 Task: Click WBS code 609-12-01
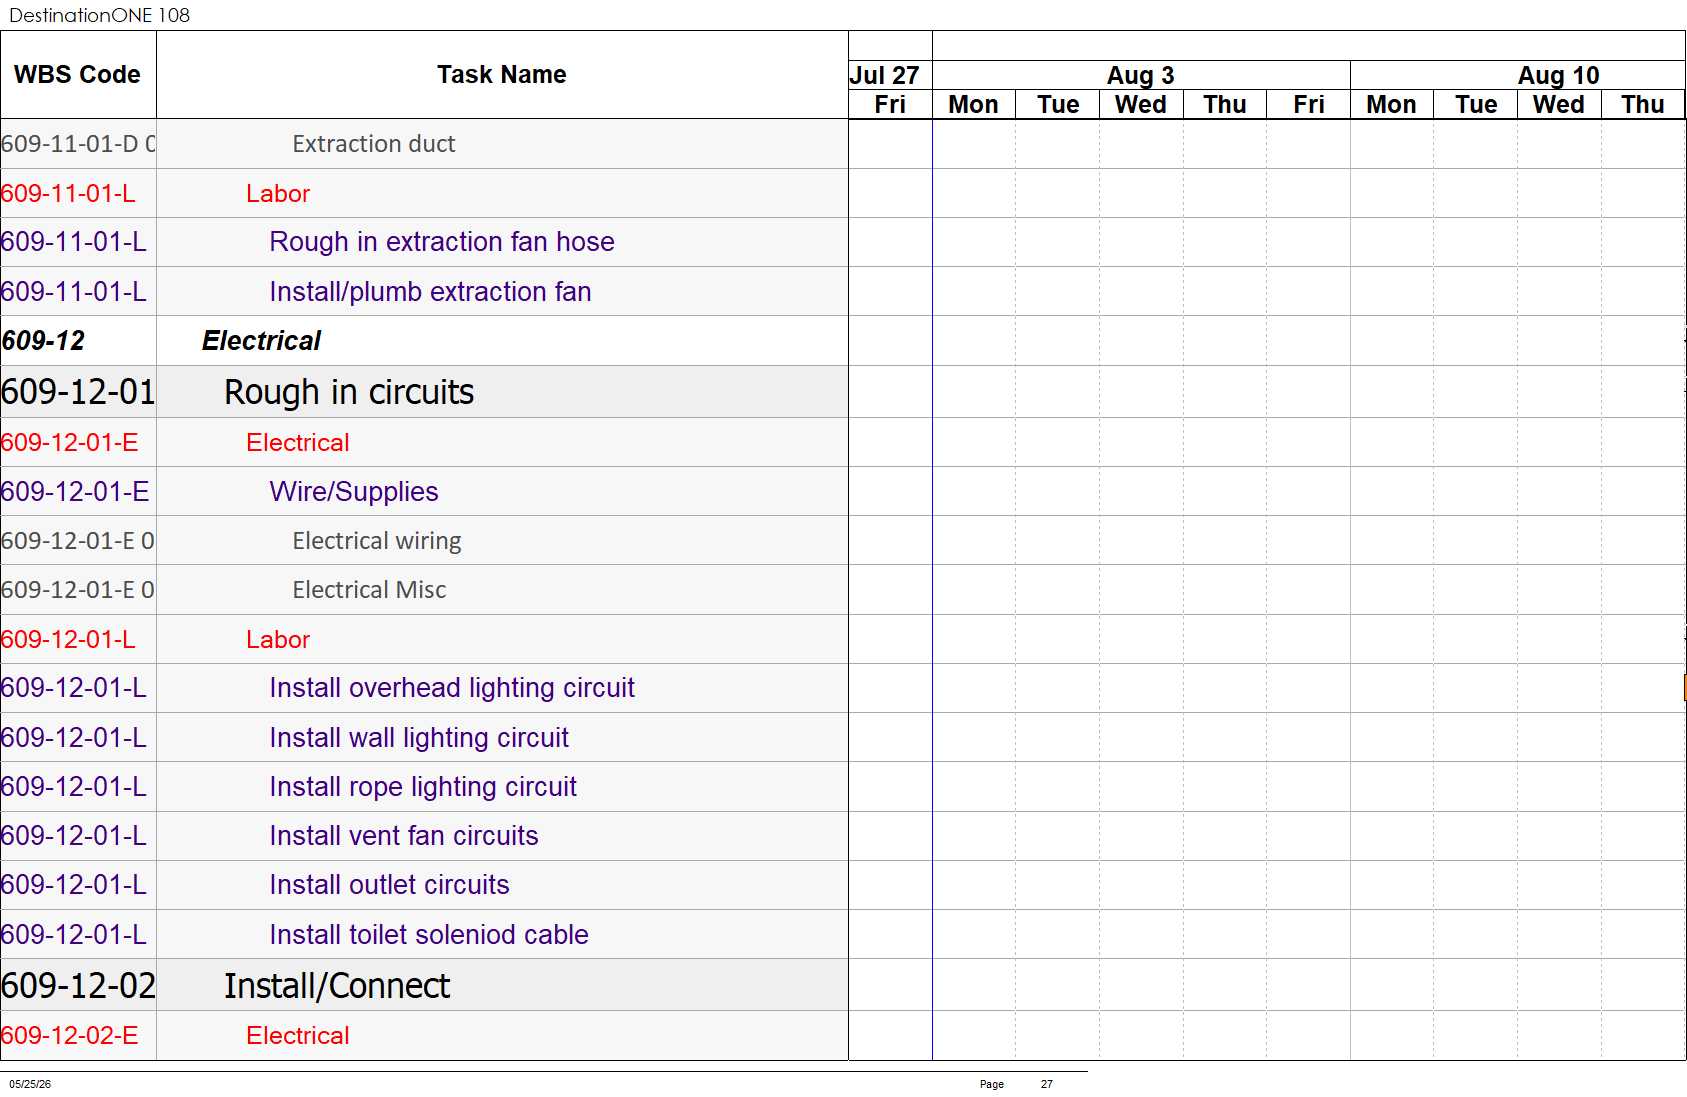click(78, 392)
